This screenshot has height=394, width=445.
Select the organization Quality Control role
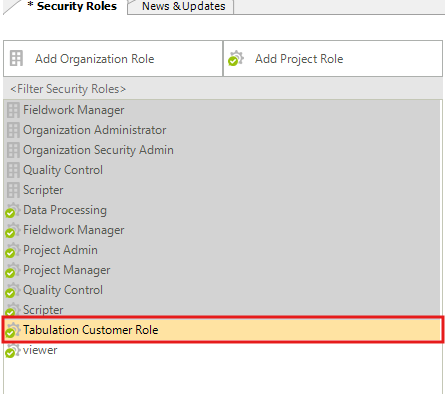223,170
